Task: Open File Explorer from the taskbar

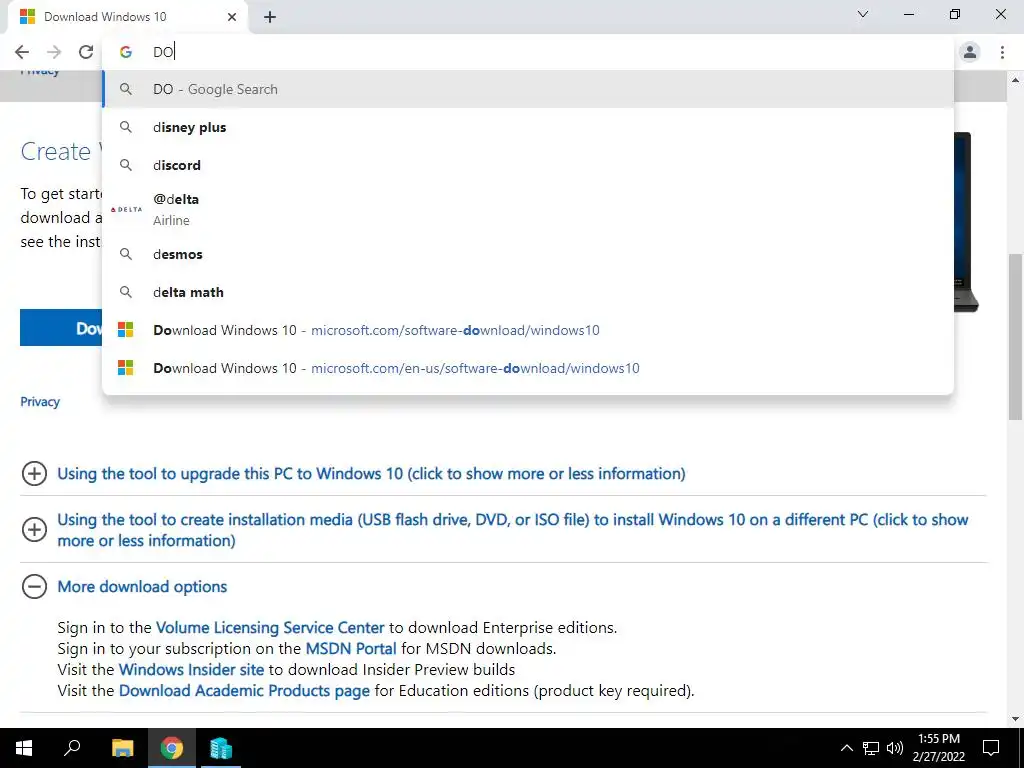Action: (x=122, y=748)
